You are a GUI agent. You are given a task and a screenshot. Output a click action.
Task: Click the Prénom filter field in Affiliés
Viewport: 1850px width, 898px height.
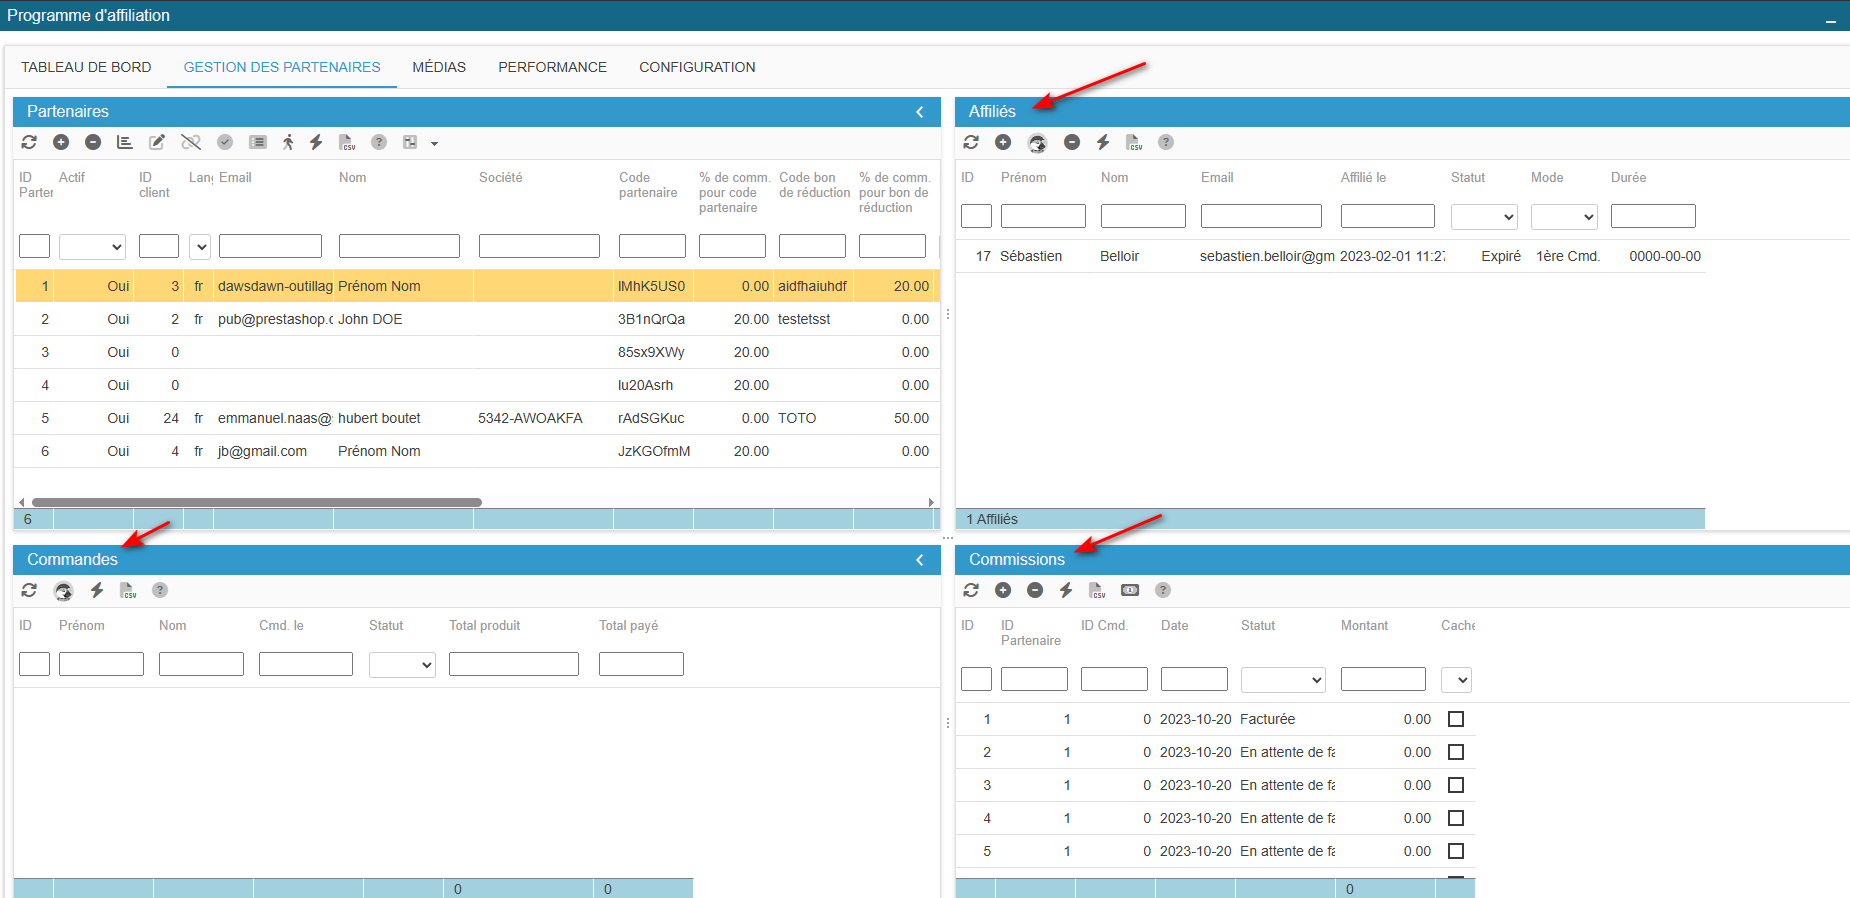1043,216
